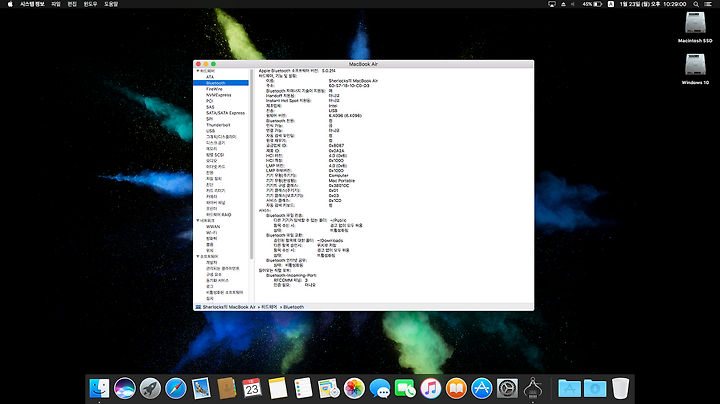The height and width of the screenshot is (404, 720).
Task: Open Finder from the Dock
Action: click(99, 388)
